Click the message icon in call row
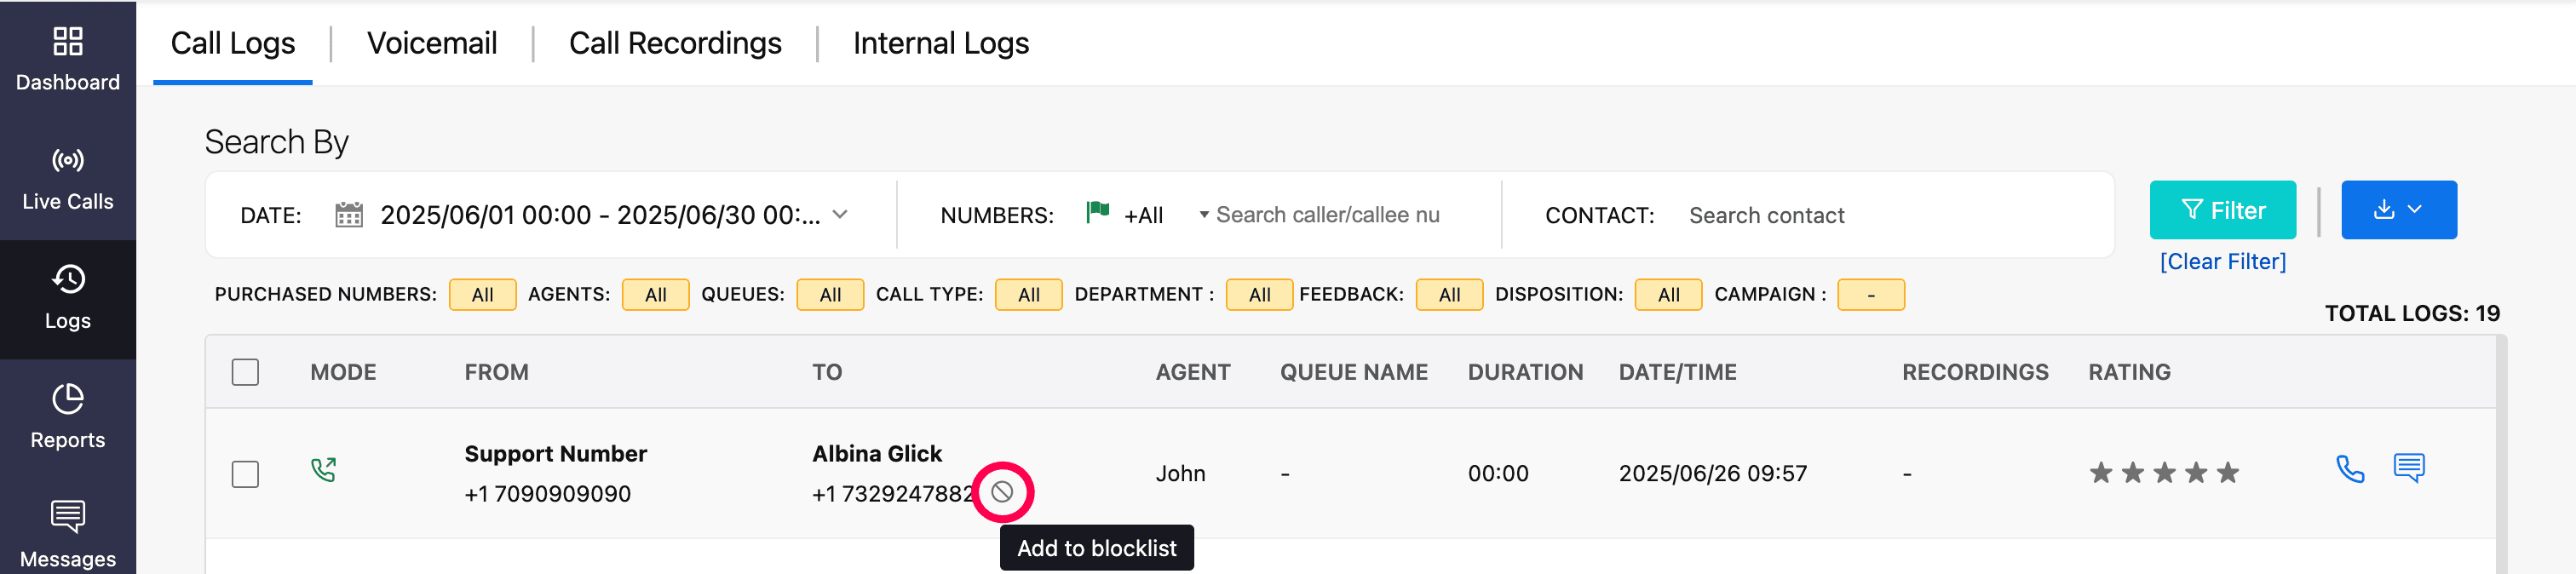This screenshot has width=2576, height=574. [x=2408, y=468]
